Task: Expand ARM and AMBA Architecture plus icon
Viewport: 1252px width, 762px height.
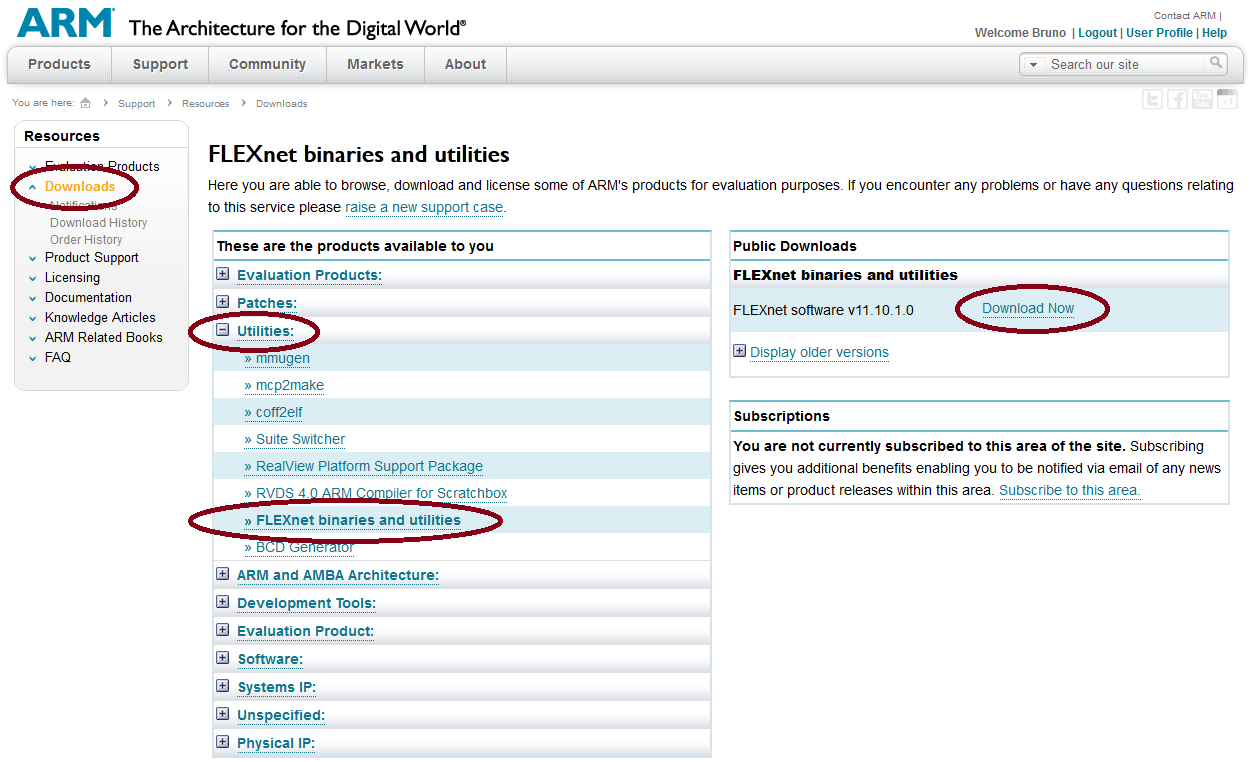Action: [x=223, y=573]
